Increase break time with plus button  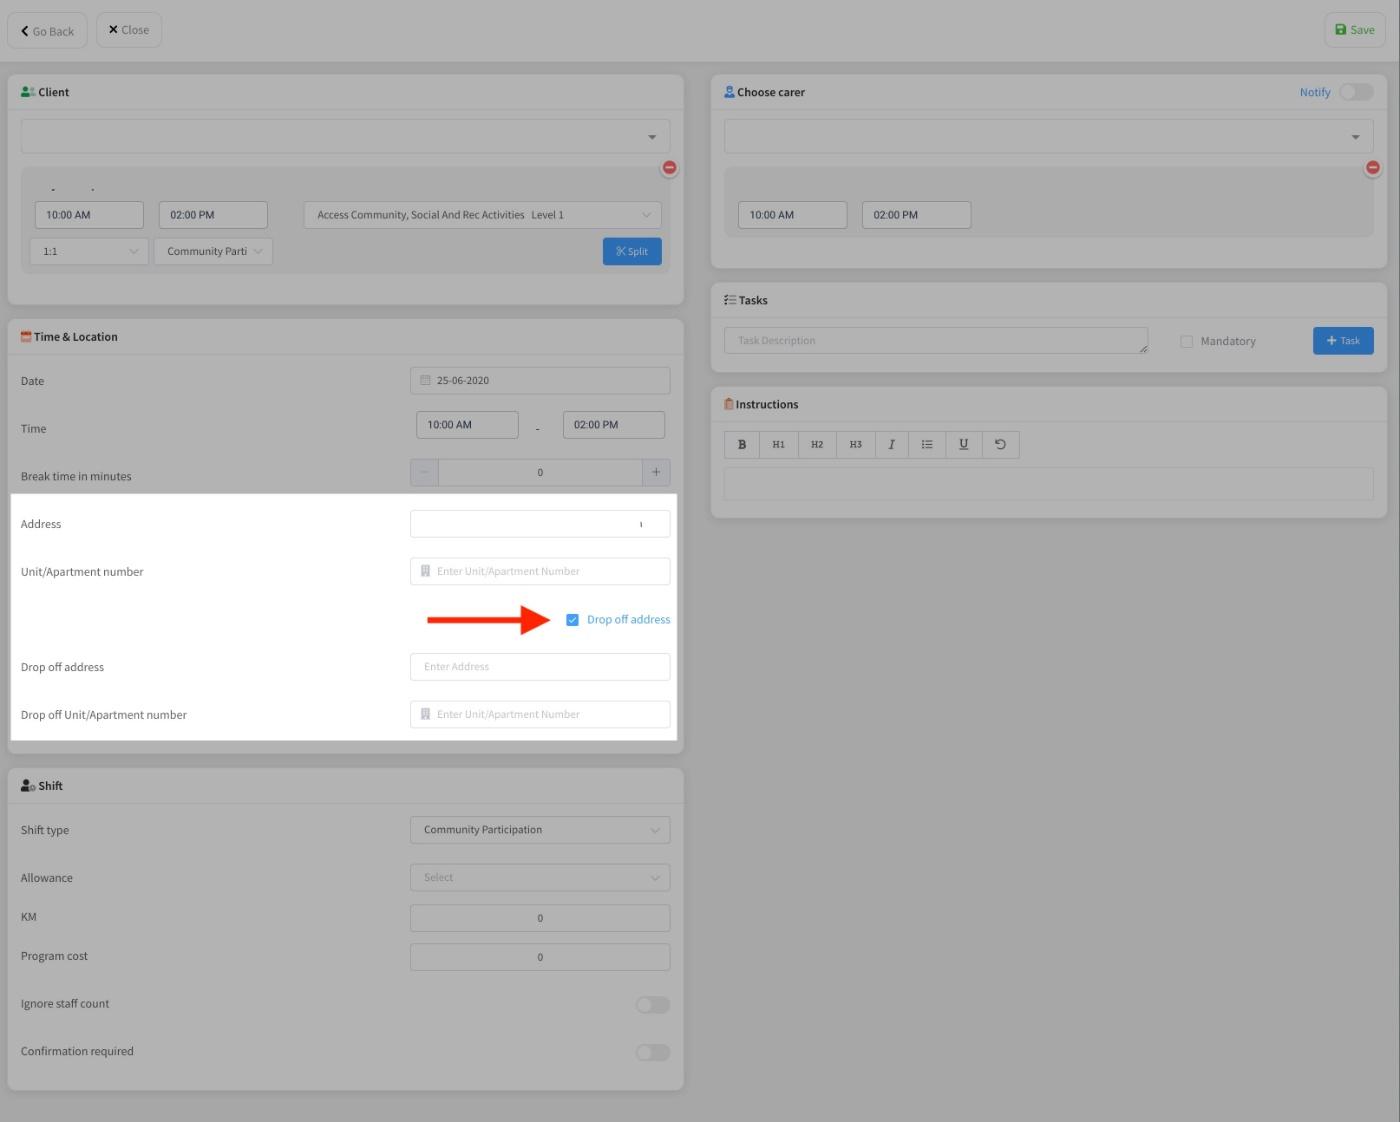click(x=656, y=473)
